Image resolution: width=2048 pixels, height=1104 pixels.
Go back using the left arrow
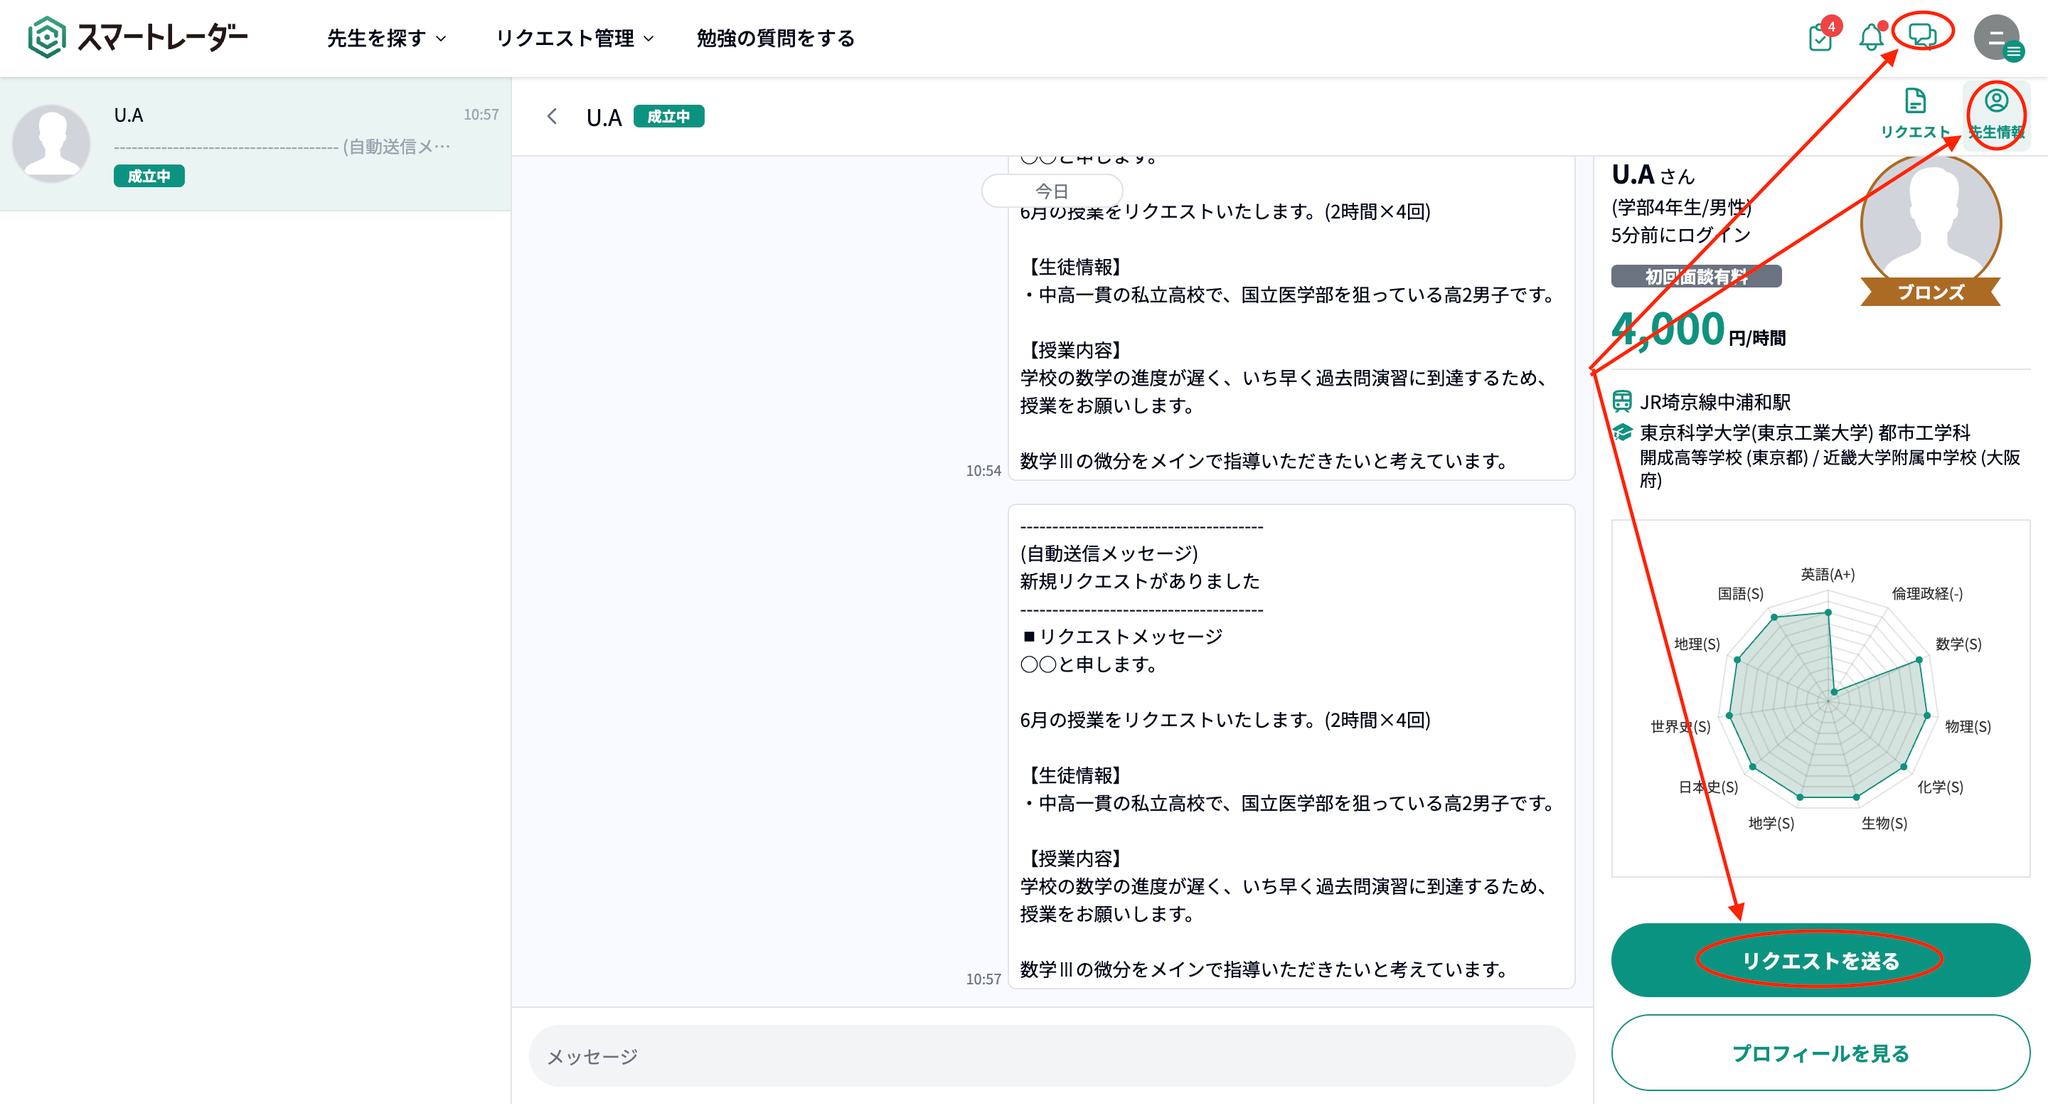point(552,117)
